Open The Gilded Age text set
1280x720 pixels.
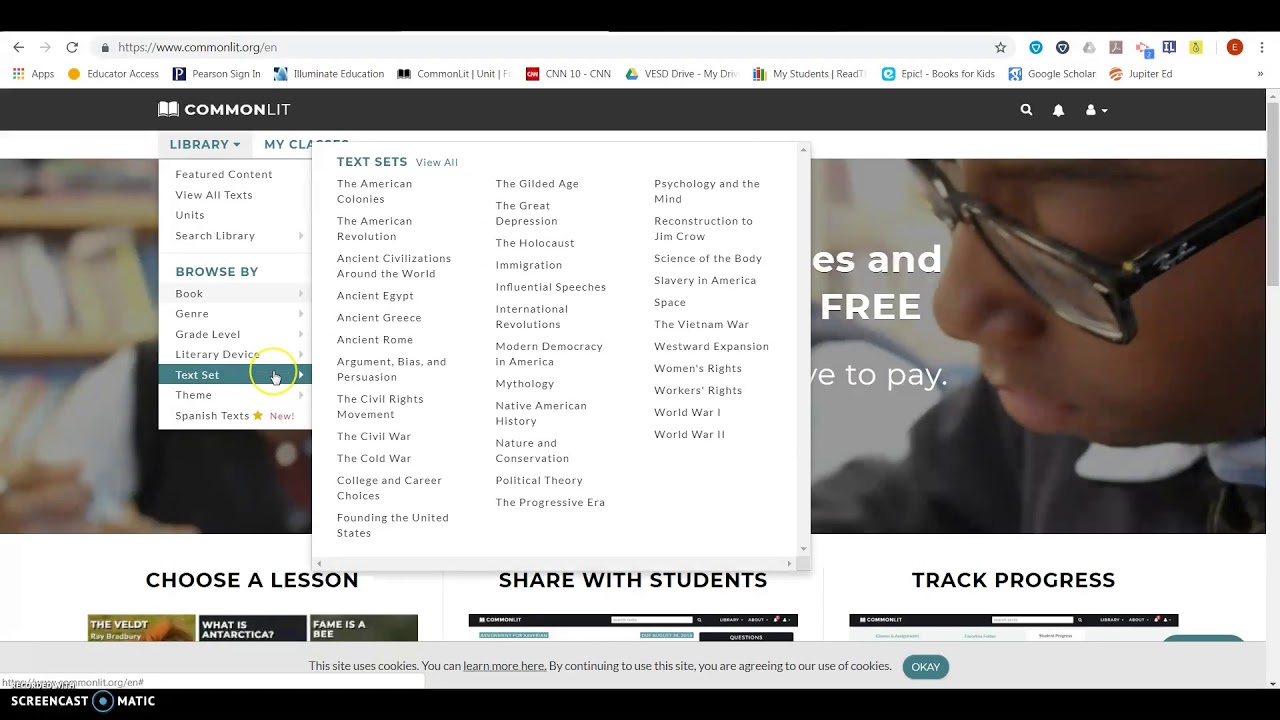(537, 184)
